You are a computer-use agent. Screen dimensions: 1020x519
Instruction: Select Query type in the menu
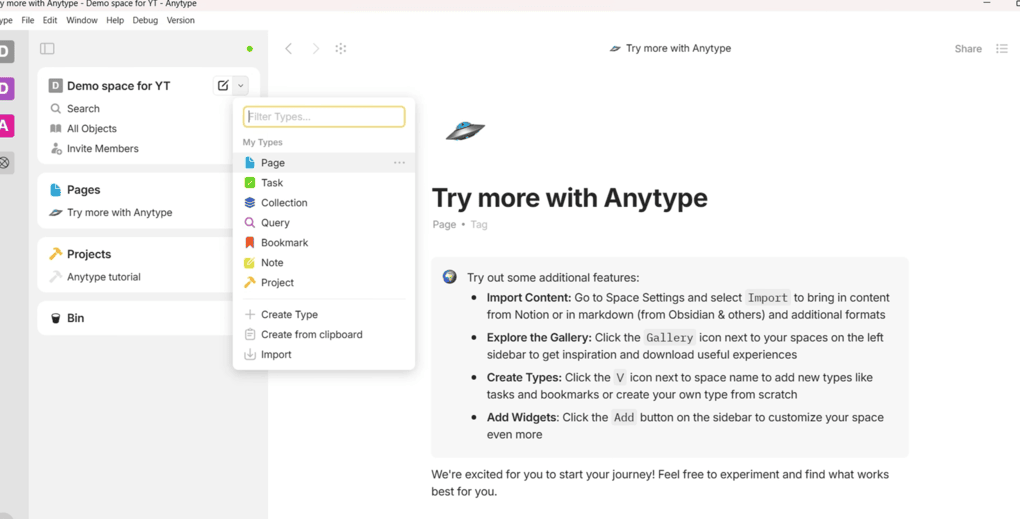pyautogui.click(x=324, y=222)
